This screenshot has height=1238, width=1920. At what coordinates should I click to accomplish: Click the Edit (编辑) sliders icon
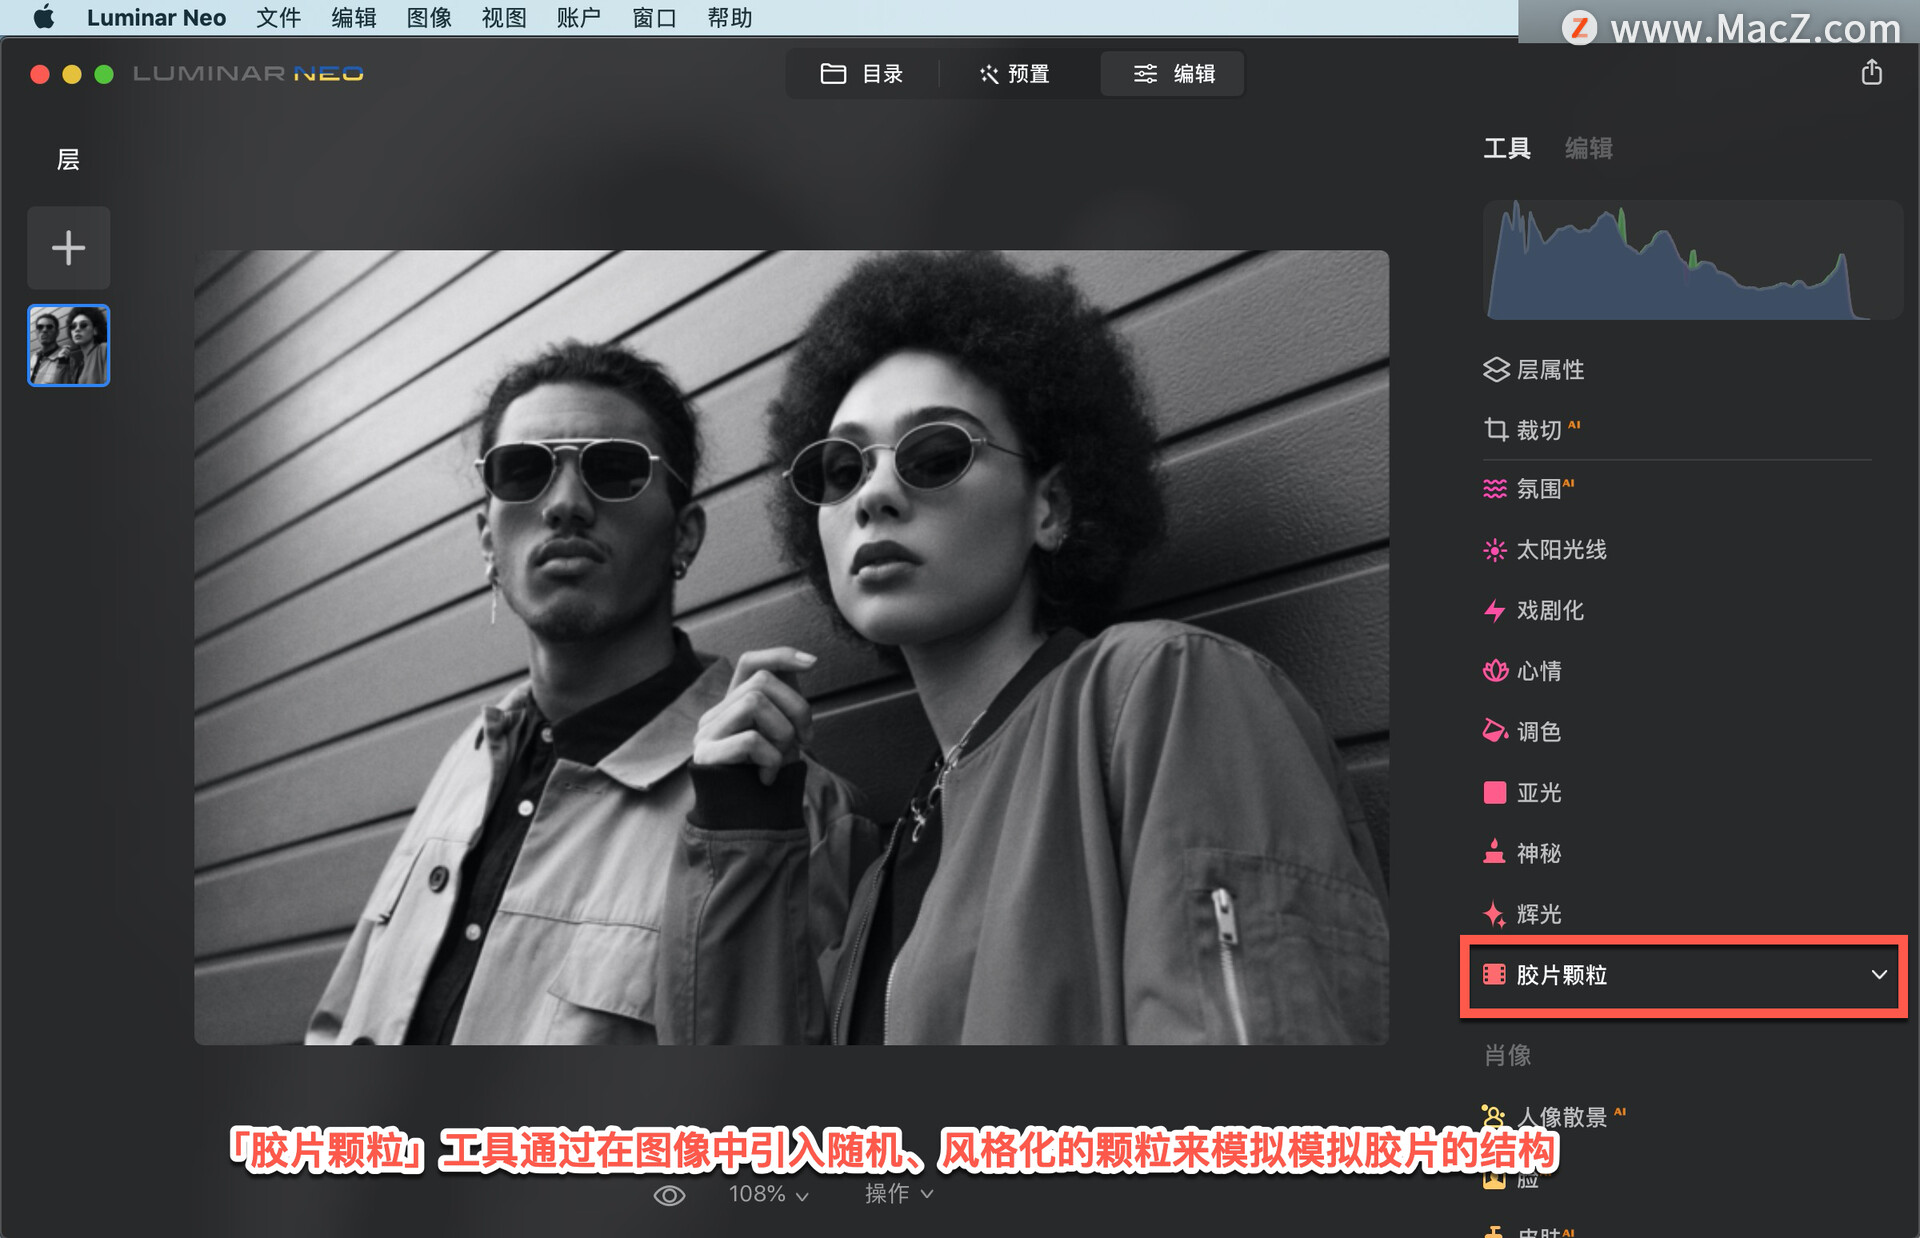pyautogui.click(x=1145, y=74)
